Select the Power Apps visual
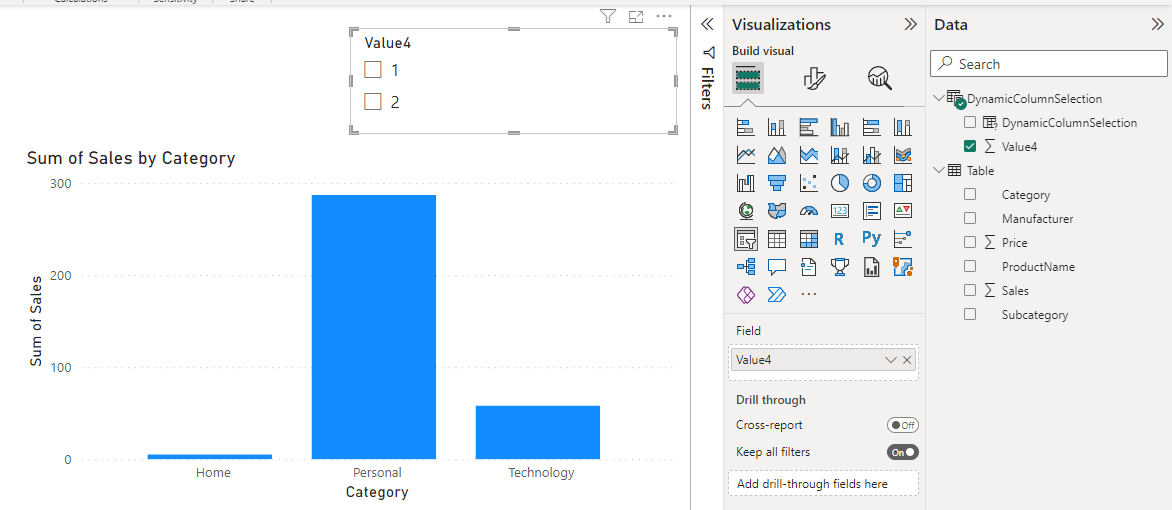This screenshot has height=510, width=1172. 745,294
